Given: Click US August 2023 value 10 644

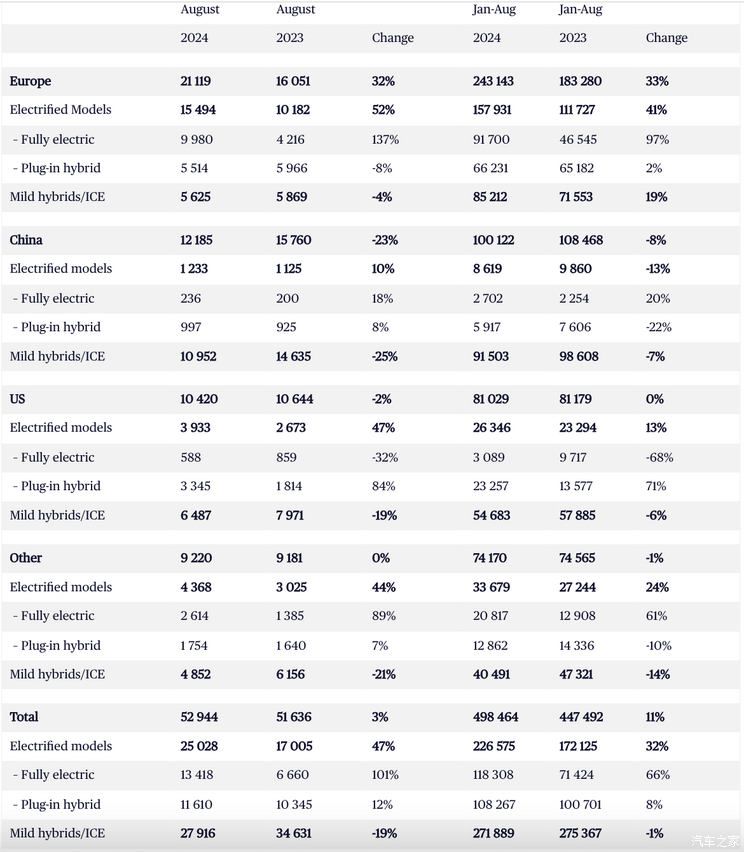Looking at the screenshot, I should [294, 399].
